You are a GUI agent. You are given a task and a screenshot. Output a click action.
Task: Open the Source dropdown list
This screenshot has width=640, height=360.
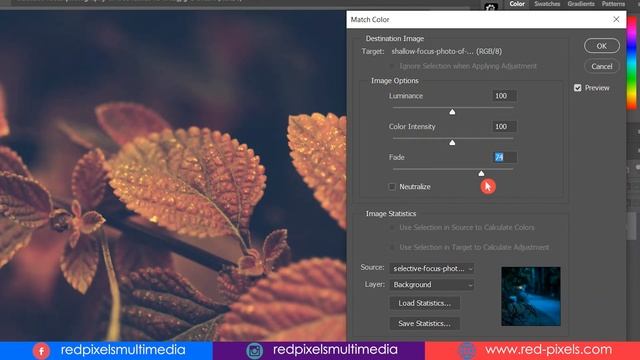click(x=432, y=269)
